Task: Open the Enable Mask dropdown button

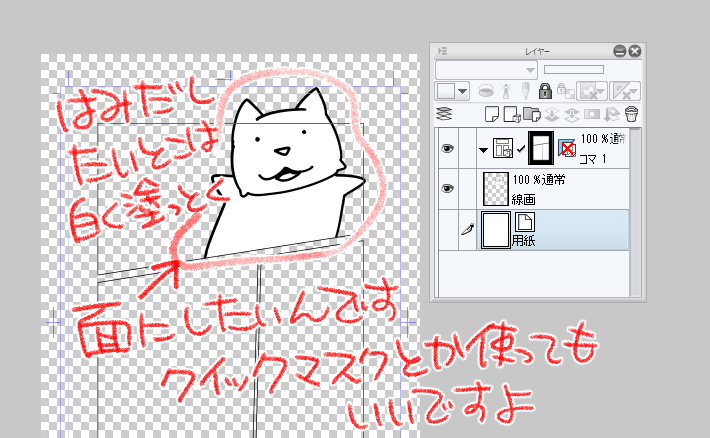Action: 592,91
